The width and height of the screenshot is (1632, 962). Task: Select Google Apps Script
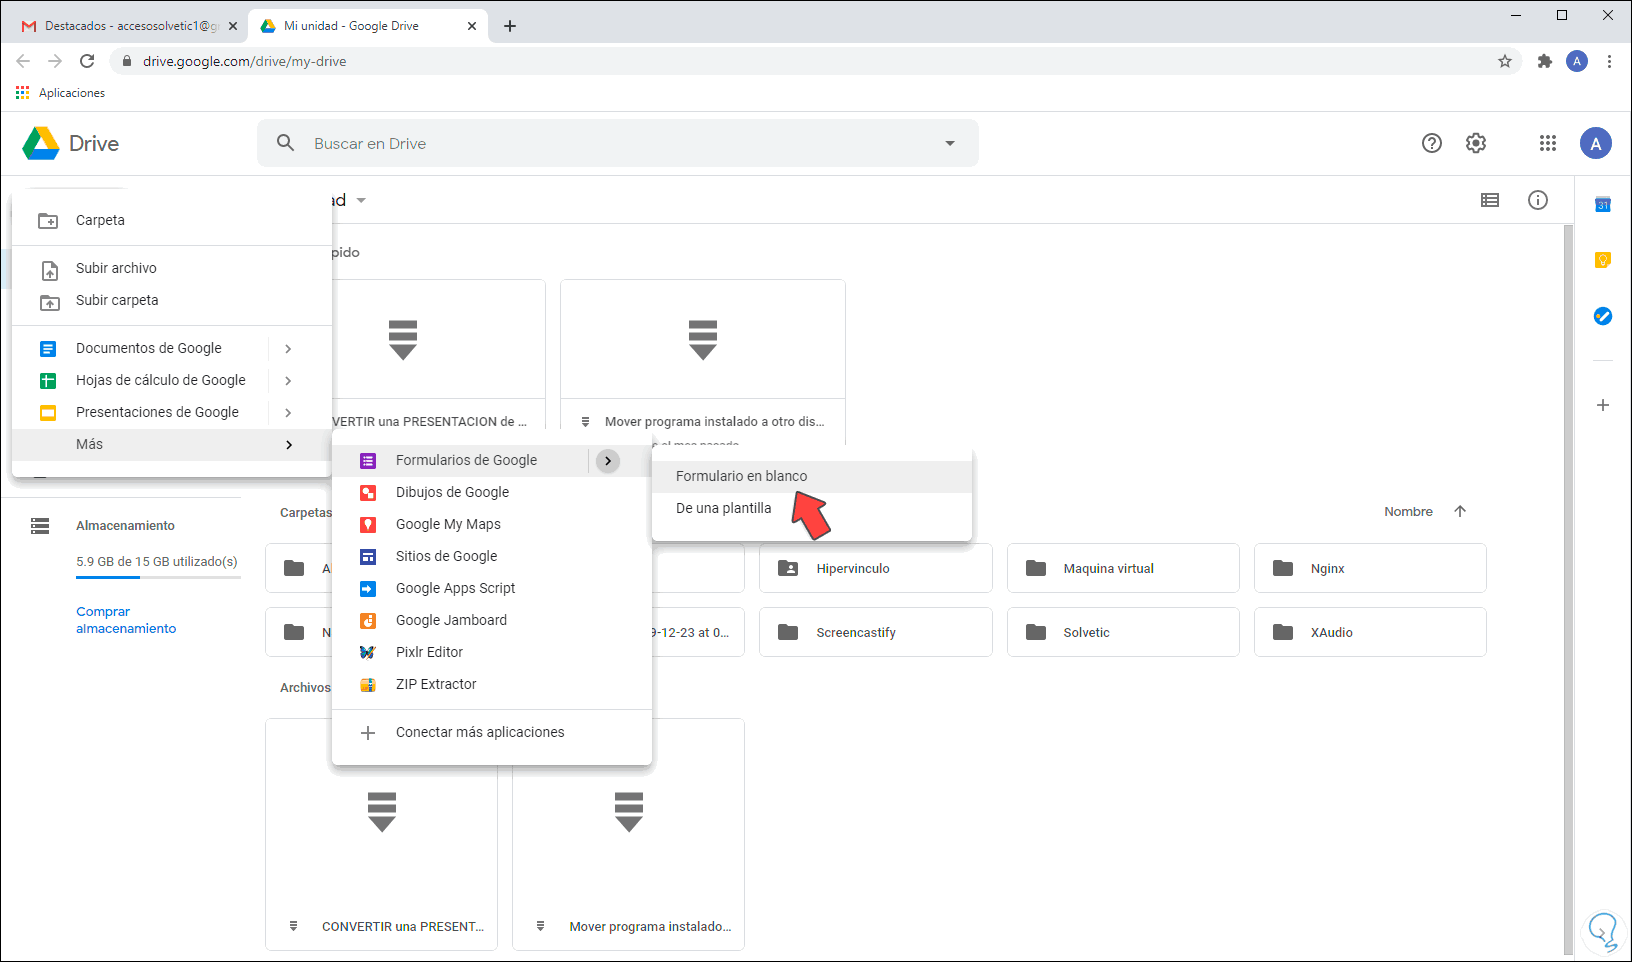pos(492,588)
